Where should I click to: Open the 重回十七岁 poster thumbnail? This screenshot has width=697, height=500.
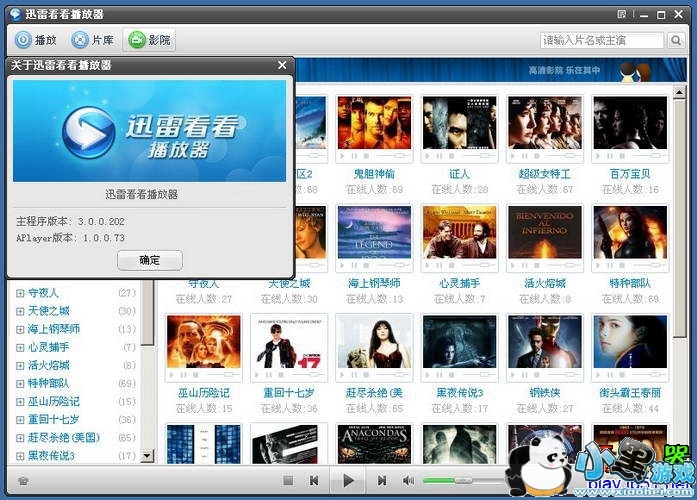(x=289, y=341)
